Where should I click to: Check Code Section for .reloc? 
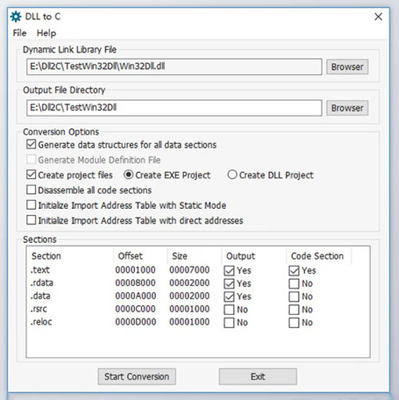coord(294,323)
